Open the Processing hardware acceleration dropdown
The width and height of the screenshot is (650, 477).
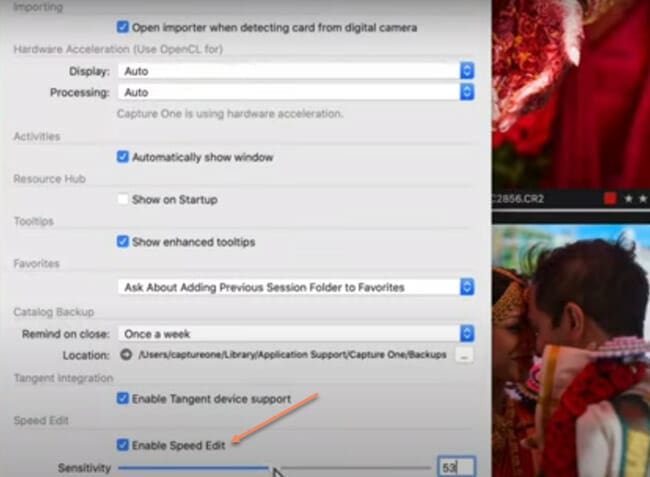click(x=296, y=92)
